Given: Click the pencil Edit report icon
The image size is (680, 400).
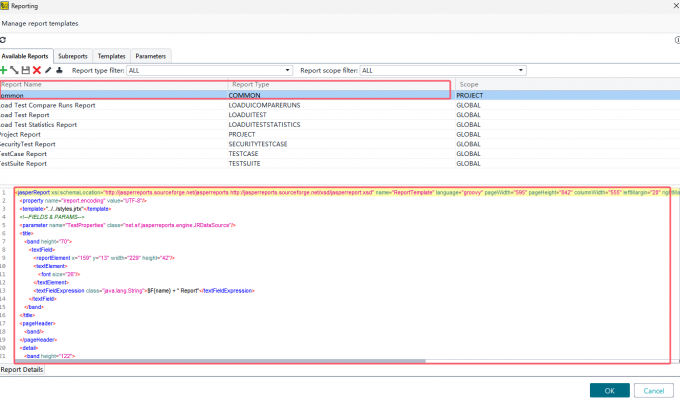Looking at the screenshot, I should point(47,70).
